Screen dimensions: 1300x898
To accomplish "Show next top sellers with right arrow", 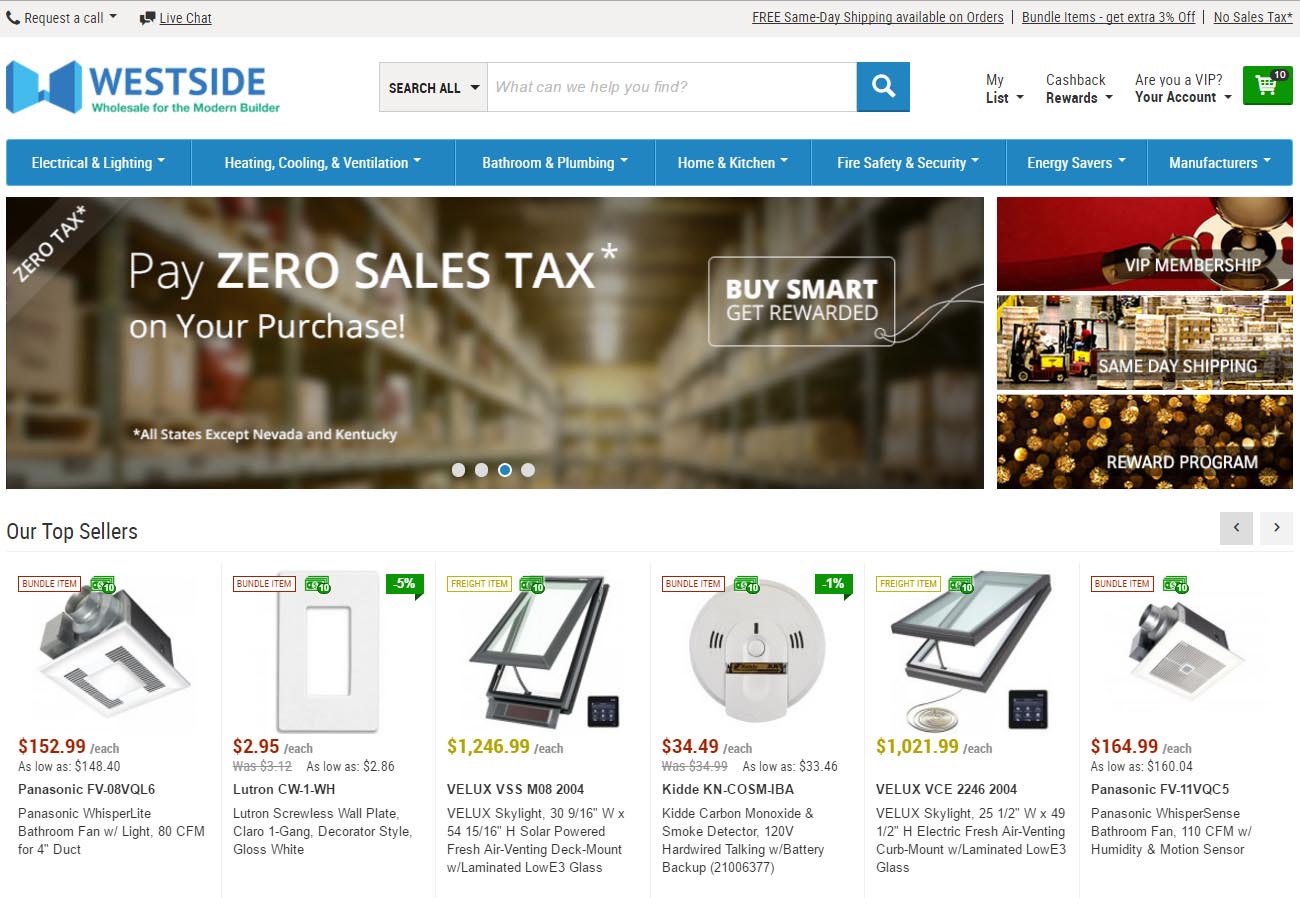I will pos(1276,528).
